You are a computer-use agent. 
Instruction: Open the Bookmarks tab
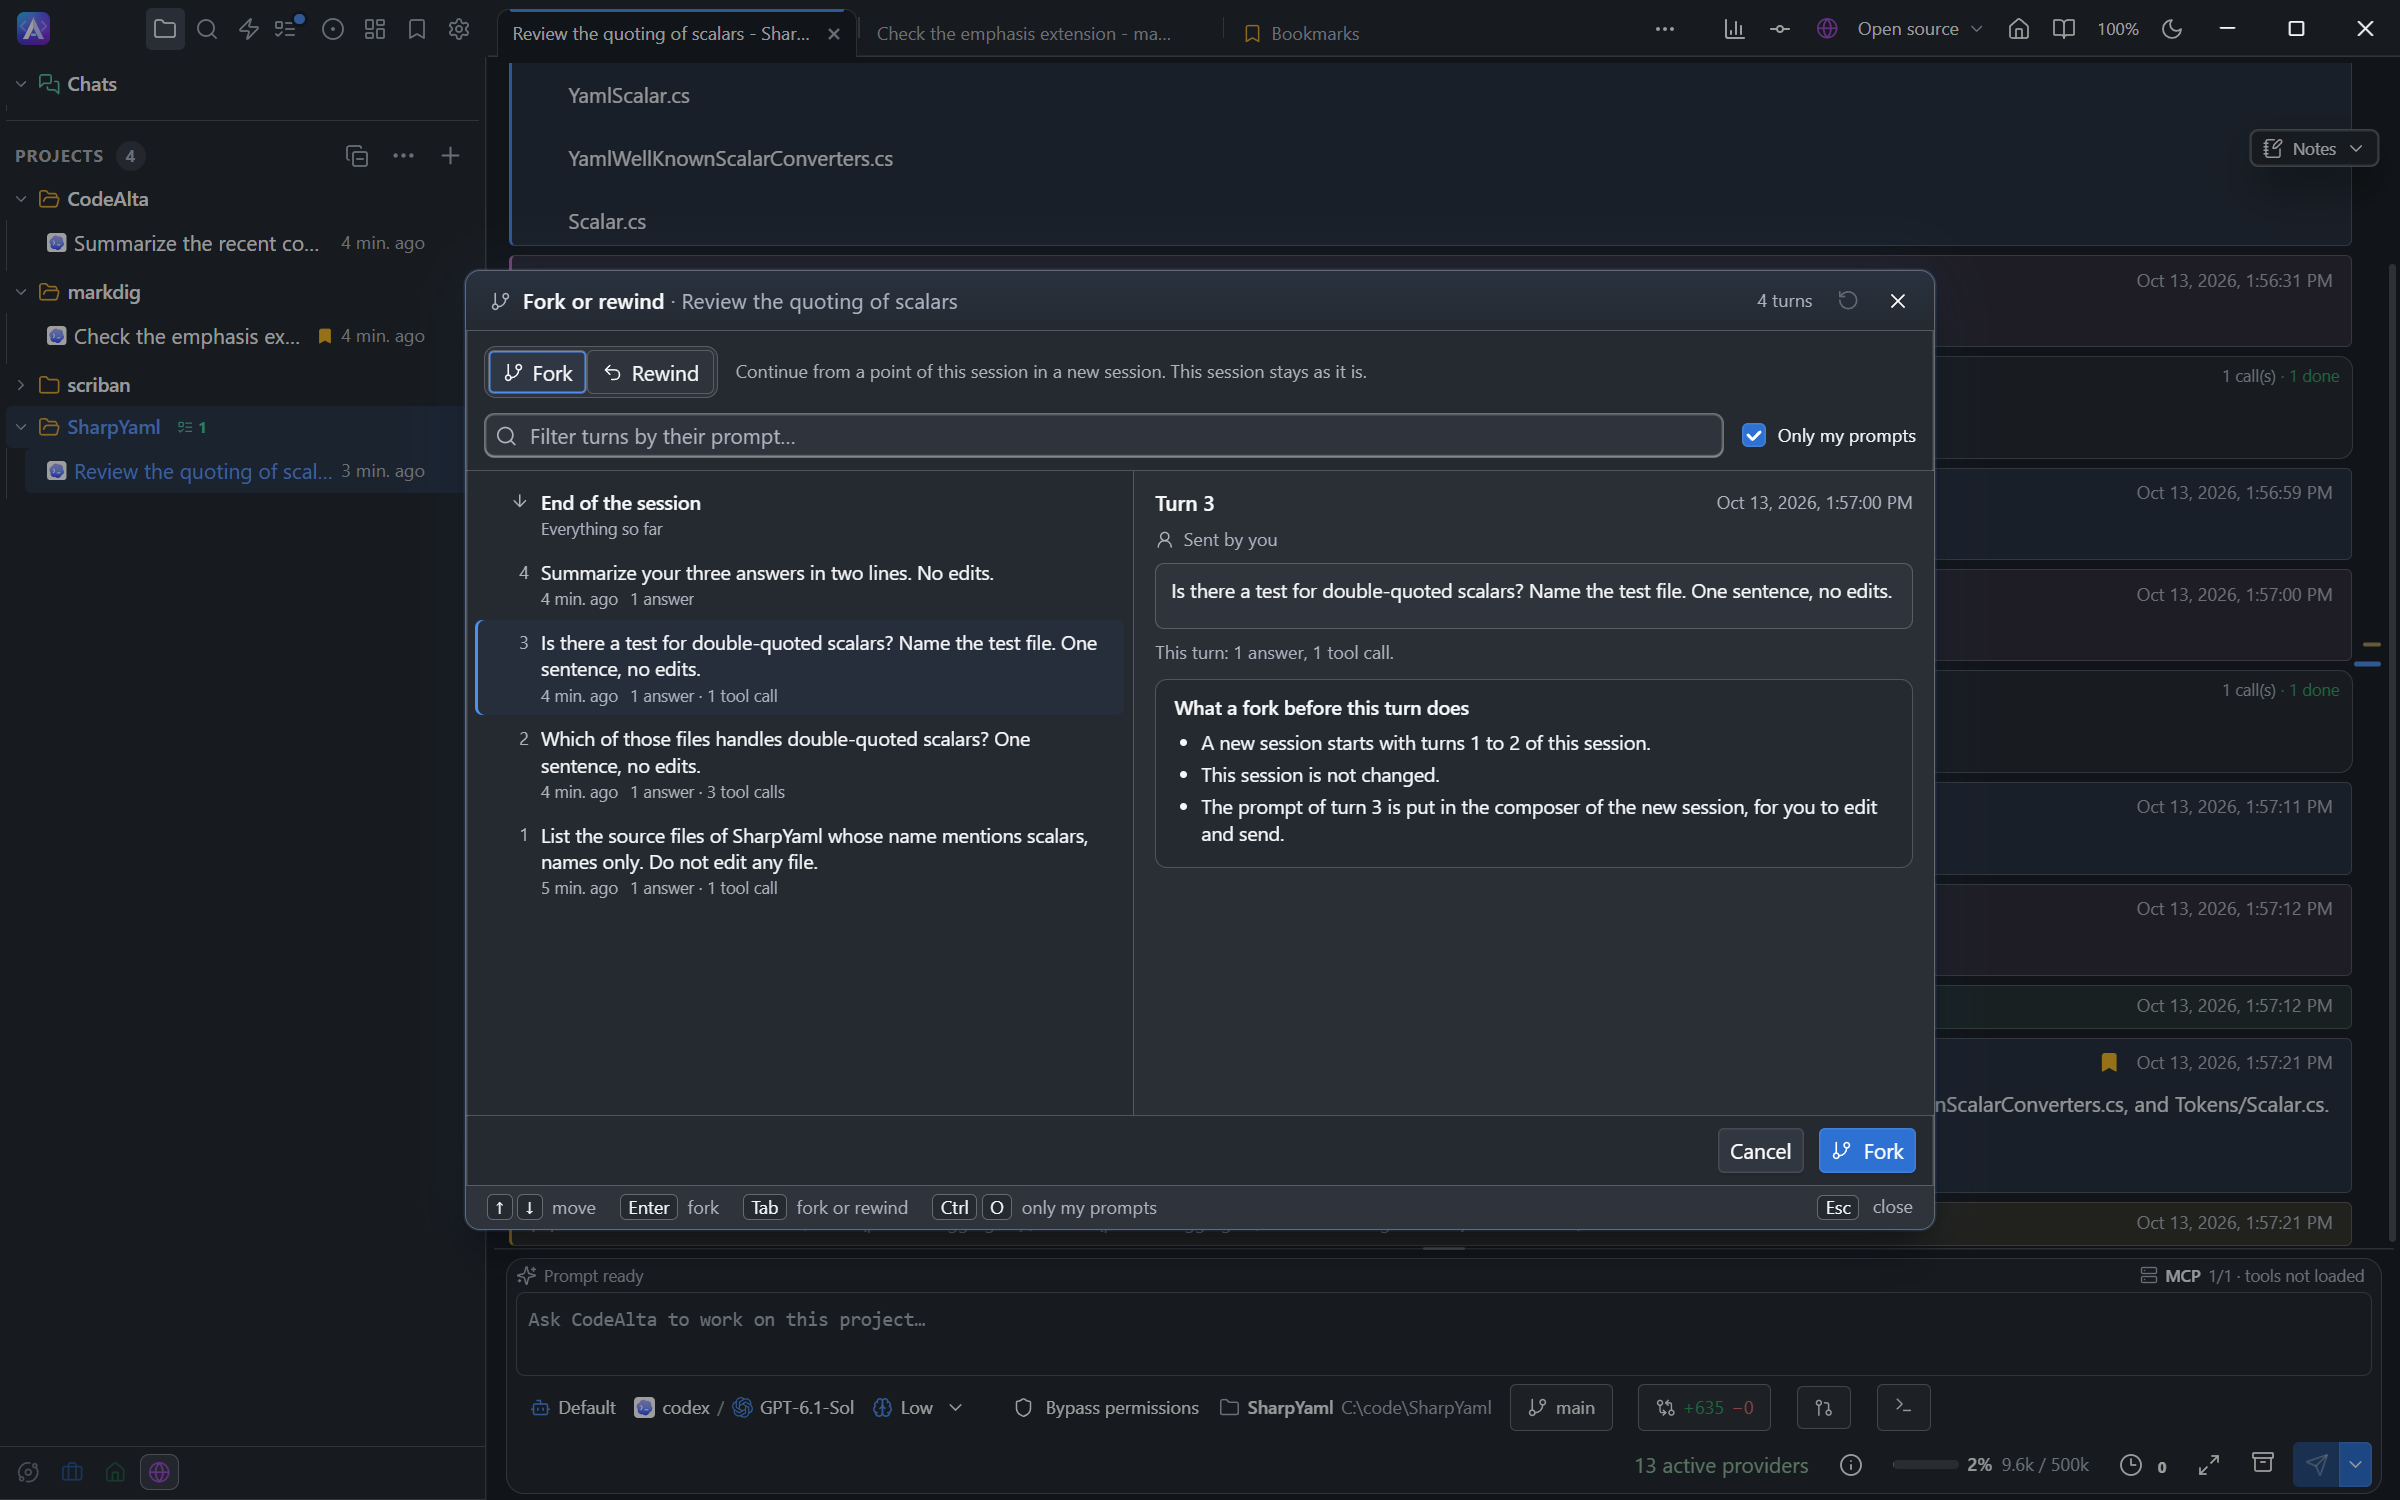tap(1301, 33)
